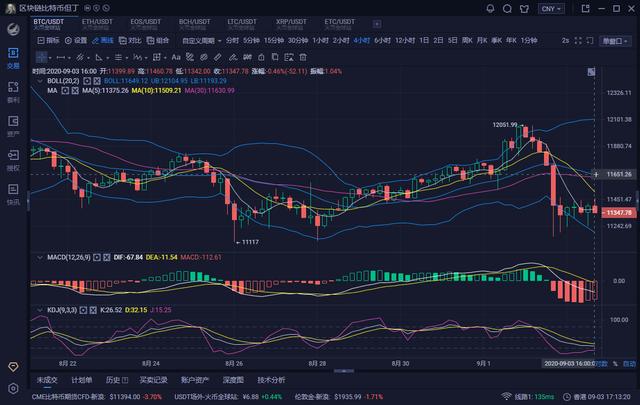
Task: Expand the crosshair tool dropdown arrow
Action: [x=50, y=58]
